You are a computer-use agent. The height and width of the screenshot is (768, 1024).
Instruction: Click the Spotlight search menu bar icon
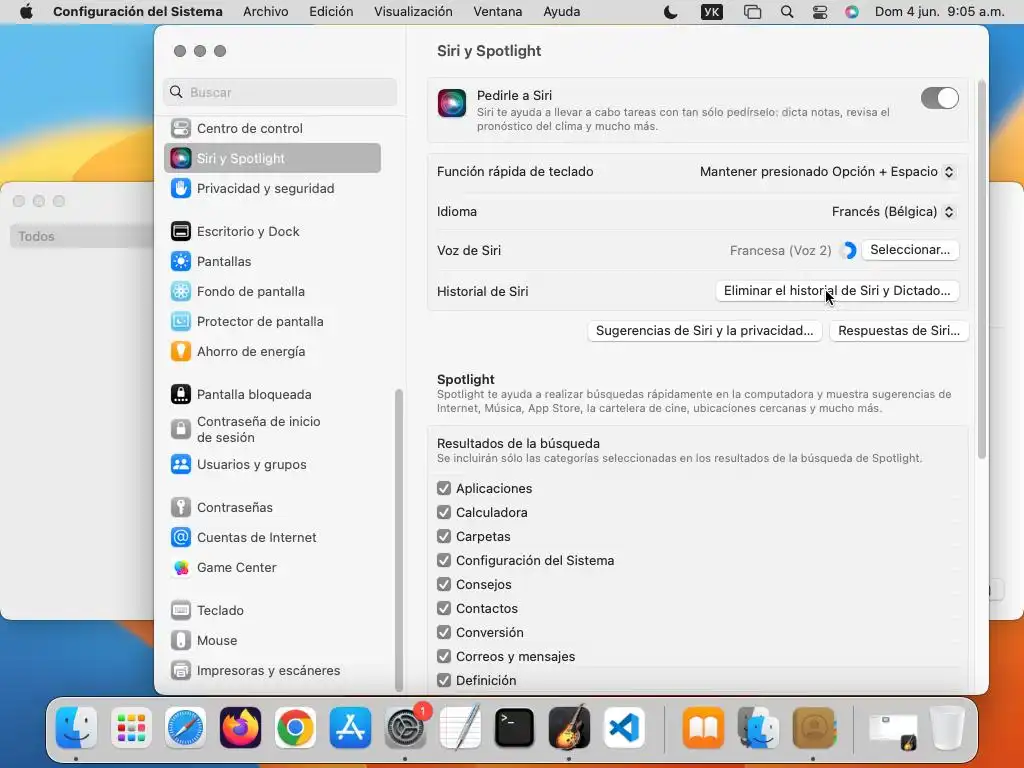pos(787,12)
